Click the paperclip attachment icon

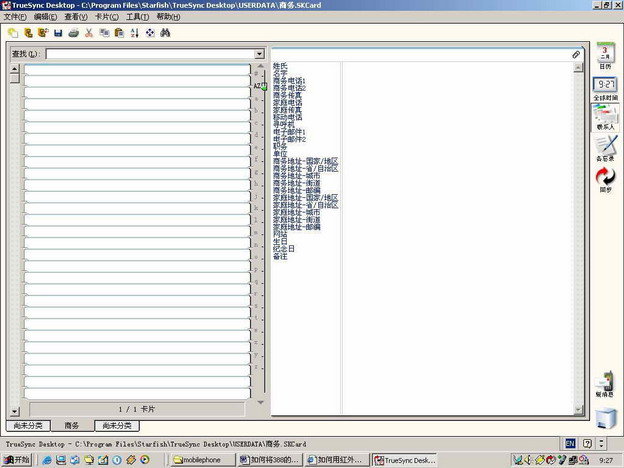click(x=576, y=54)
